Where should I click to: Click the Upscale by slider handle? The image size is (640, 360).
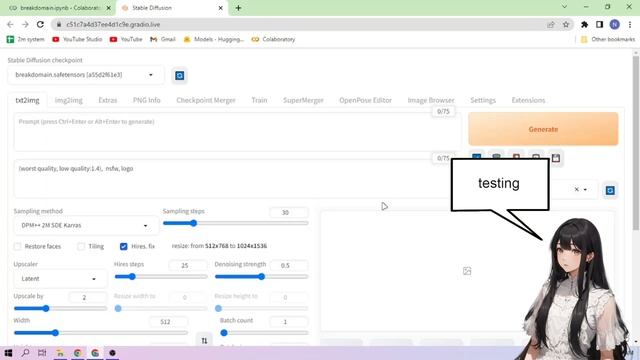click(46, 308)
